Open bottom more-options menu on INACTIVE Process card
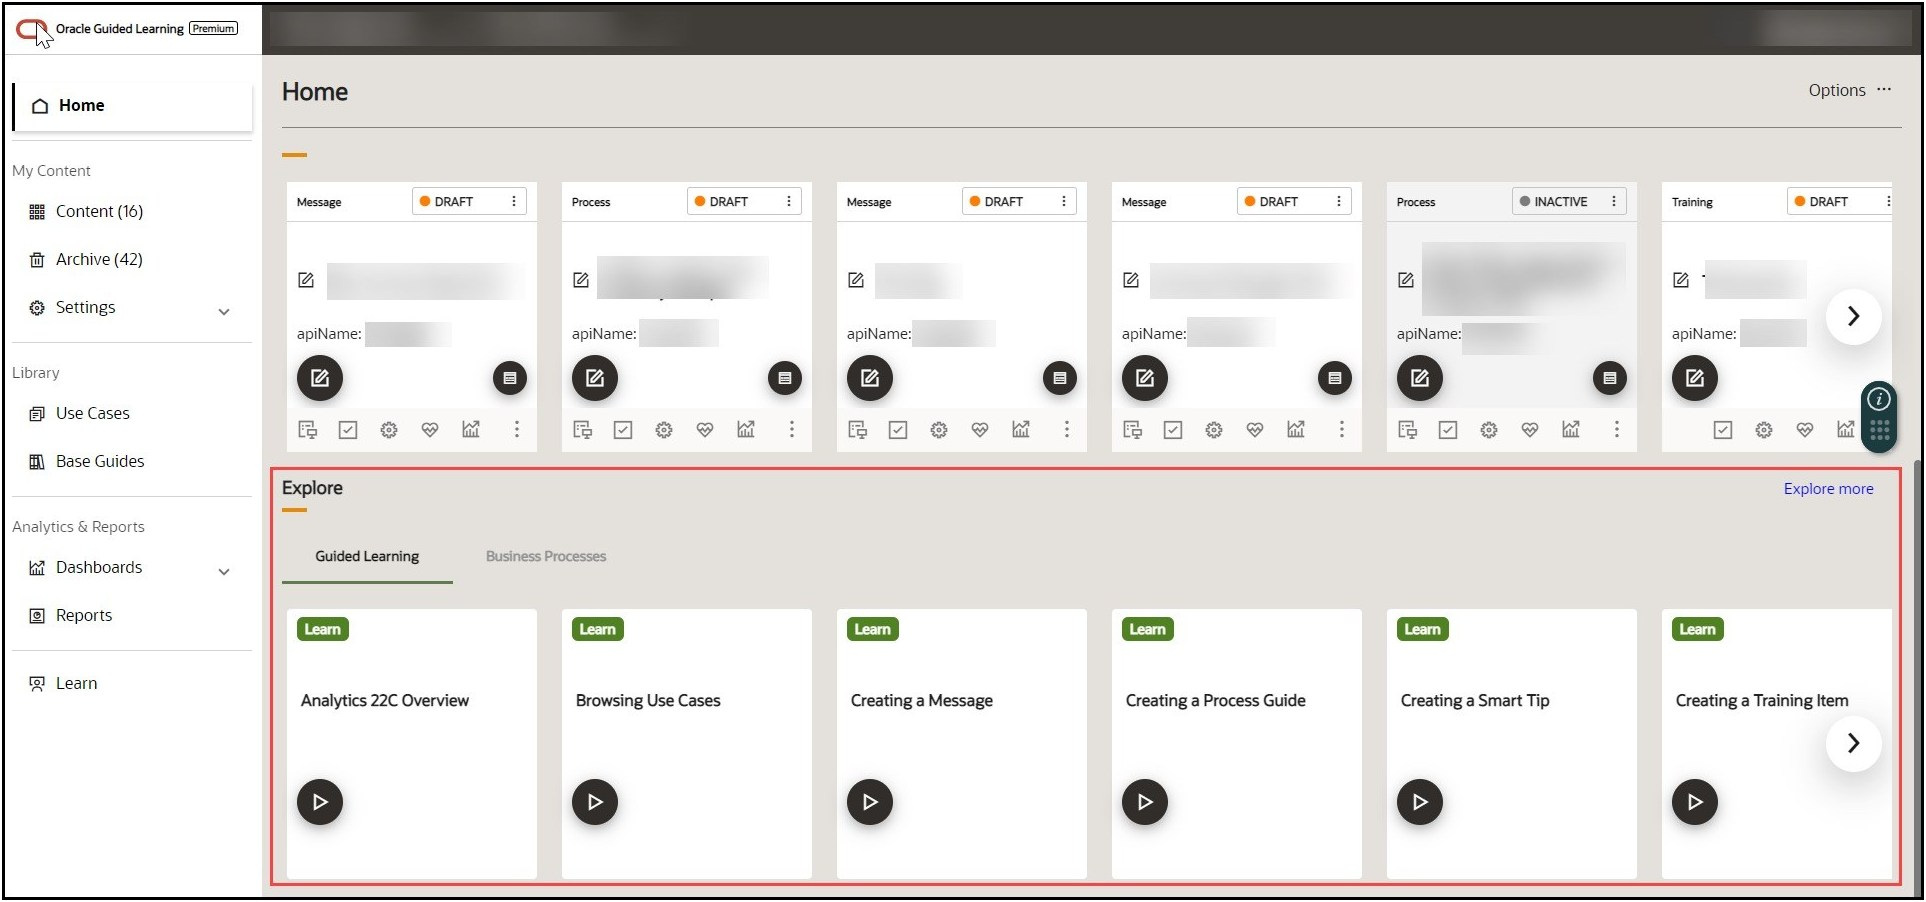The height and width of the screenshot is (902, 1926). [1617, 429]
